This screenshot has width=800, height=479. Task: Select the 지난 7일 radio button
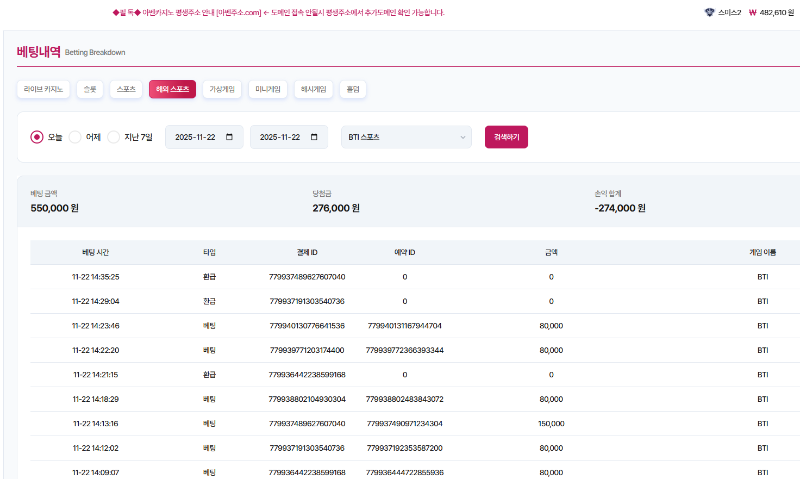click(113, 137)
